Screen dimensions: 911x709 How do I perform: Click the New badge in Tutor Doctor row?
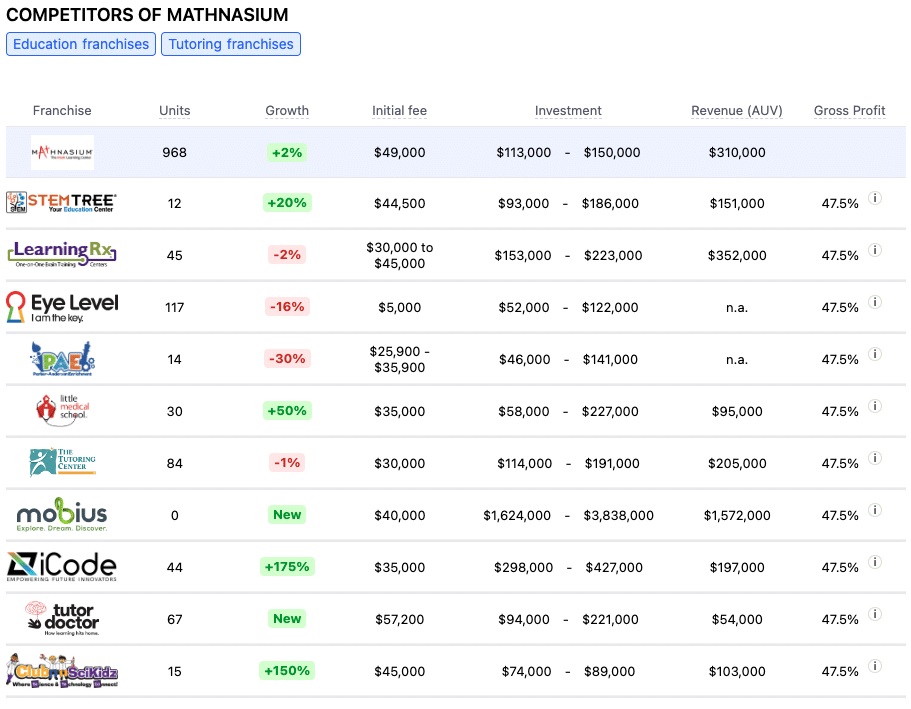(x=287, y=618)
